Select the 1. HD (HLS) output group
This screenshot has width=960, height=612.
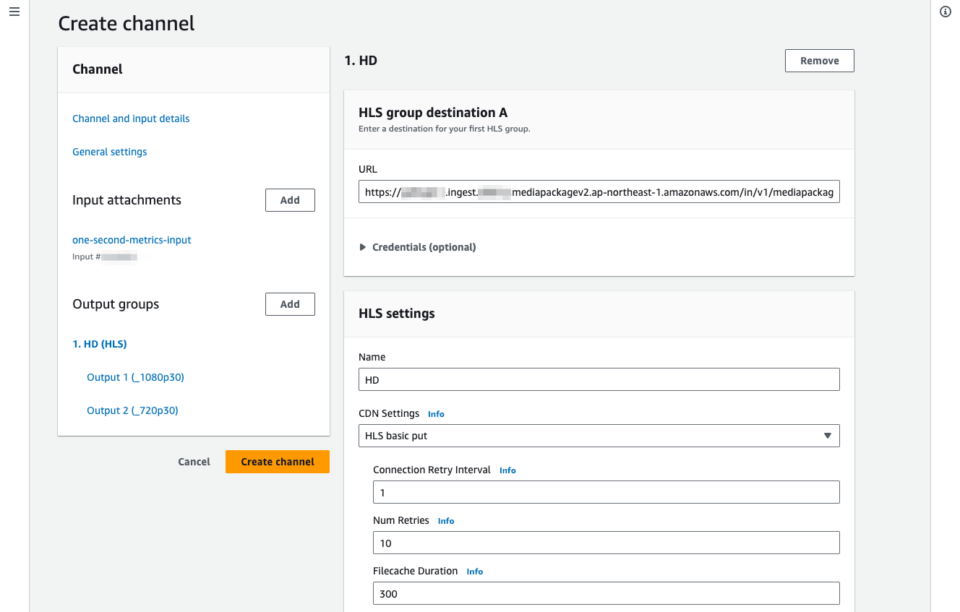(99, 343)
